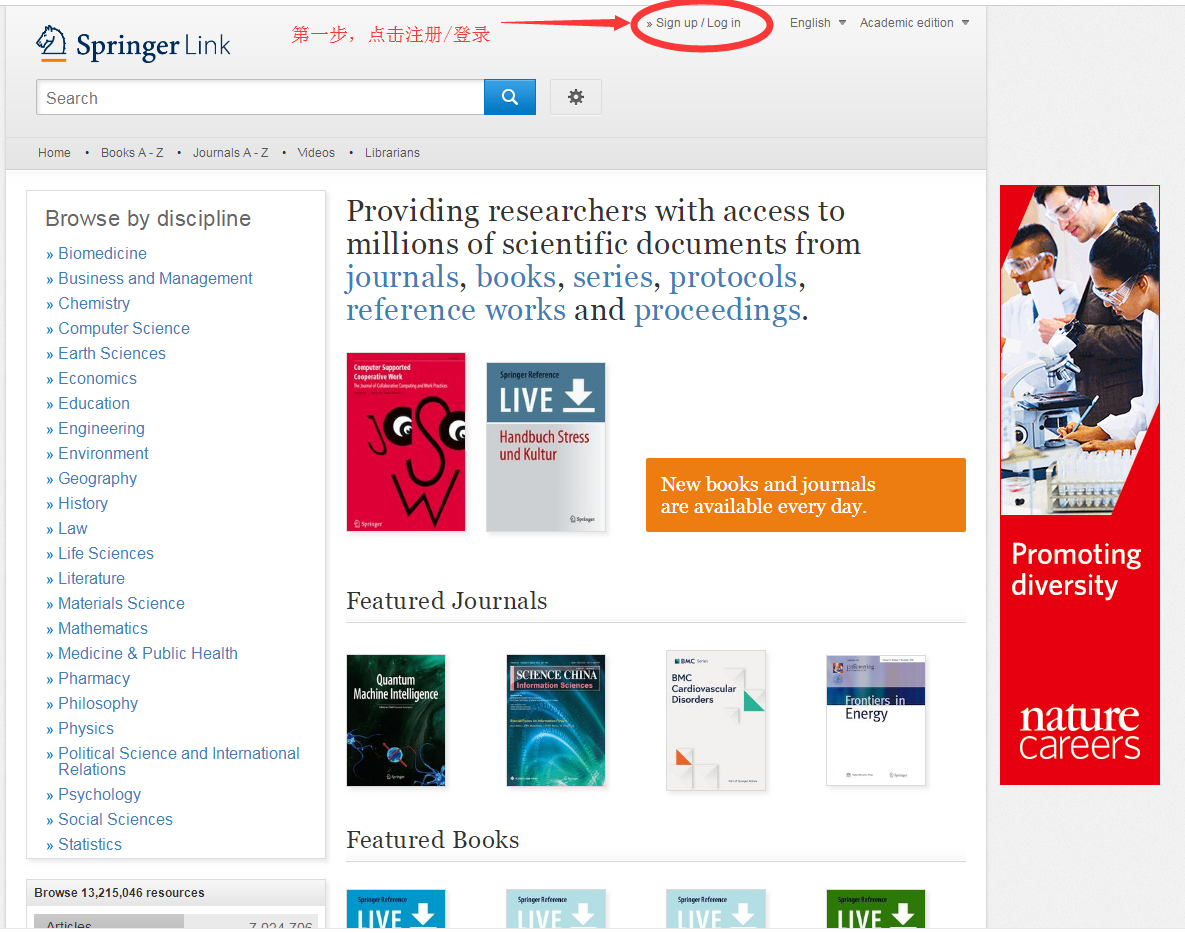Expand the Academic edition dropdown
This screenshot has width=1185, height=933.
(x=914, y=23)
